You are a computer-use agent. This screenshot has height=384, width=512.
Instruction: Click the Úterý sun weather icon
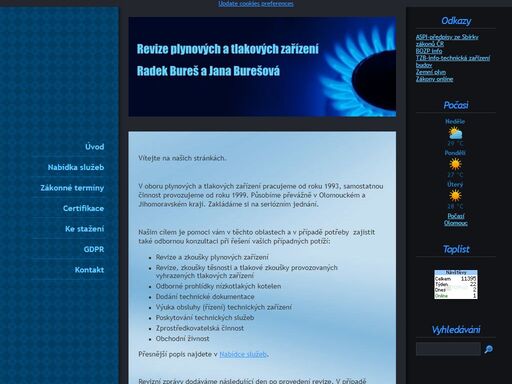pyautogui.click(x=455, y=196)
